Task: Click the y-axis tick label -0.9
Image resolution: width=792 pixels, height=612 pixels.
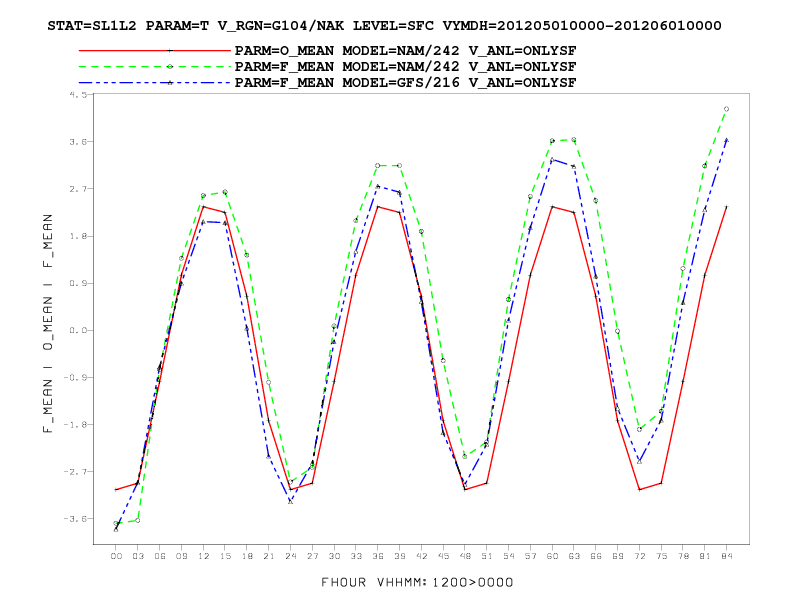Action: point(76,378)
